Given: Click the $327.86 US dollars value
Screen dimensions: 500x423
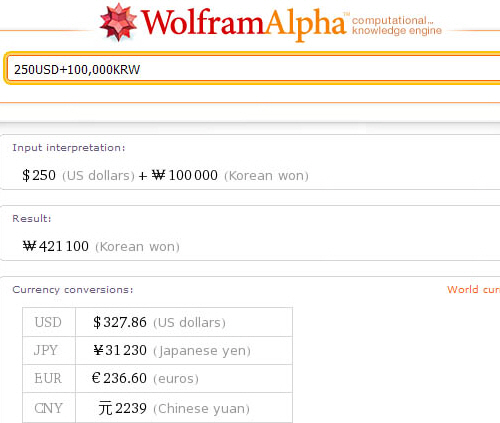Looking at the screenshot, I should tap(159, 322).
